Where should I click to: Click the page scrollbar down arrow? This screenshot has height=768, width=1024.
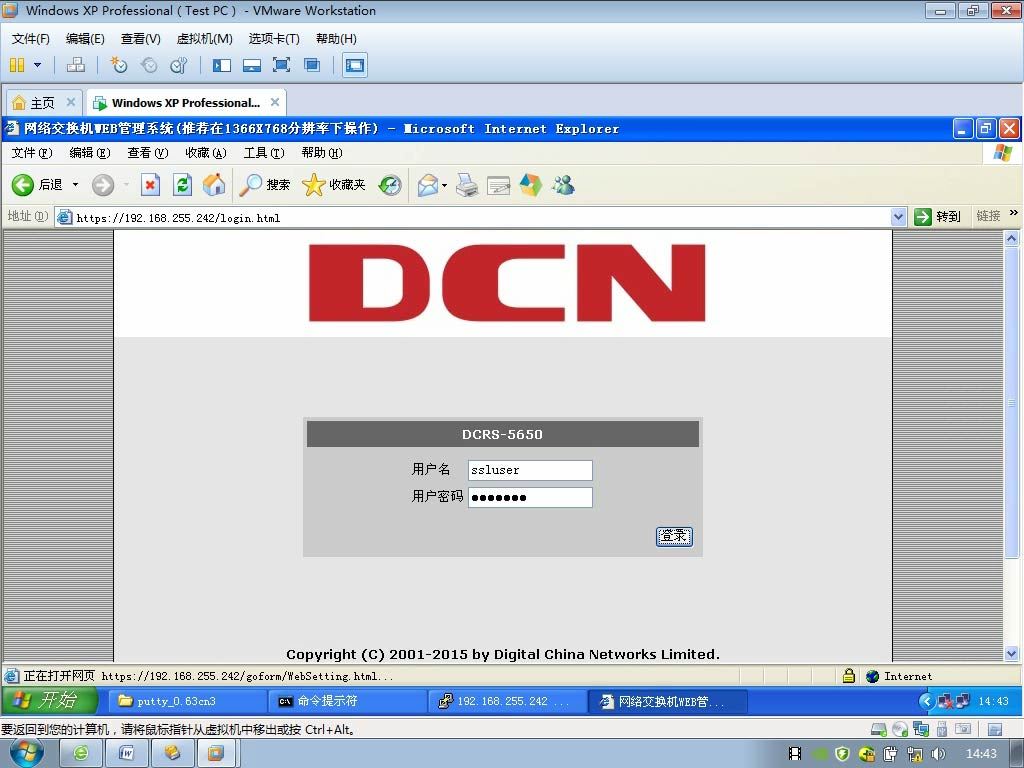[1012, 653]
